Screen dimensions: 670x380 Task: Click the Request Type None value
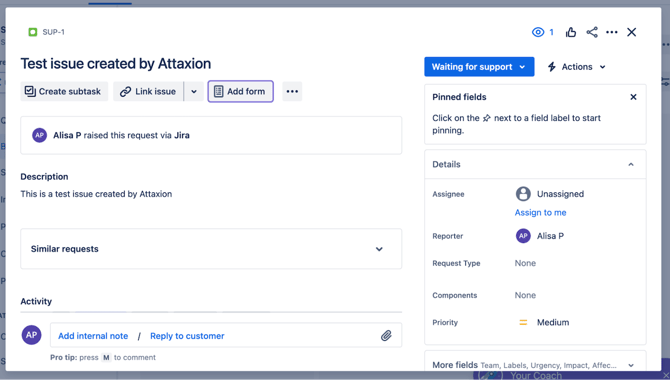tap(525, 263)
